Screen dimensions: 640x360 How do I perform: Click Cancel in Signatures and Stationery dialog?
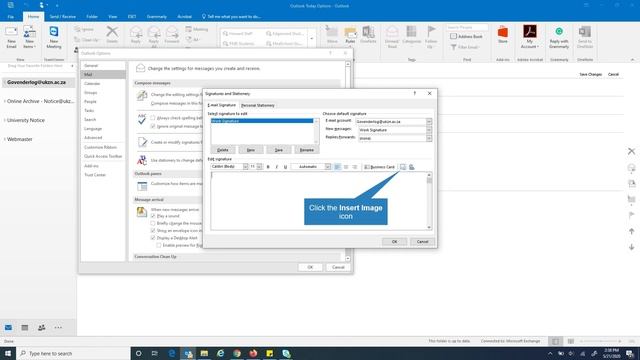pos(422,242)
